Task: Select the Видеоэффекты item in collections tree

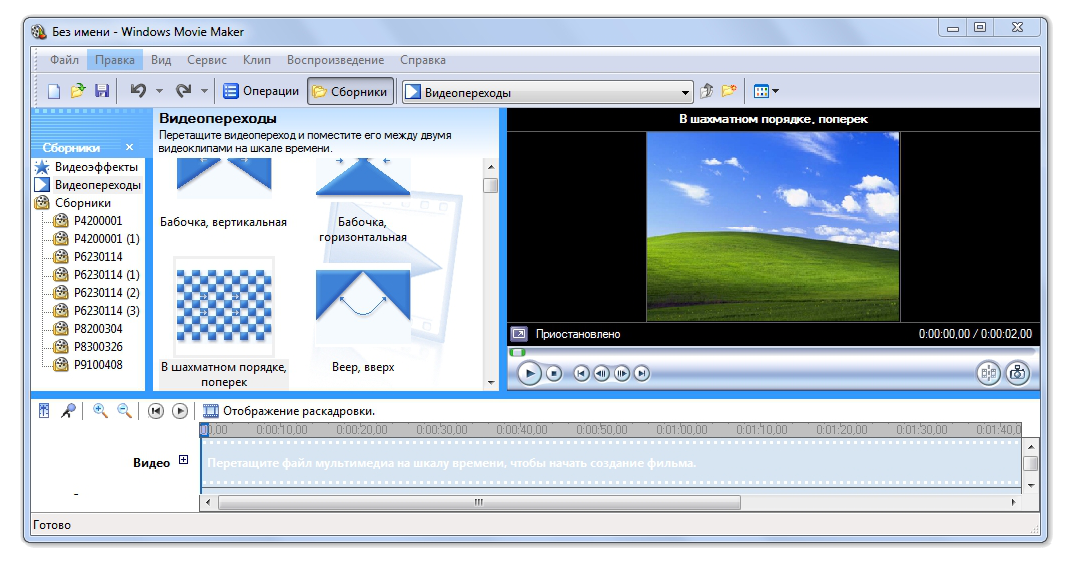Action: pos(97,167)
